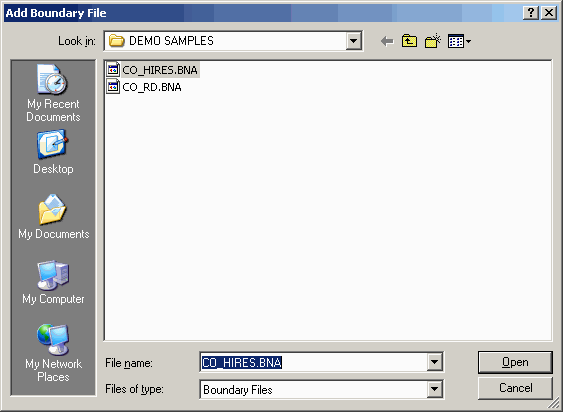This screenshot has height=412, width=563.
Task: Click into the File name field
Action: (x=313, y=362)
